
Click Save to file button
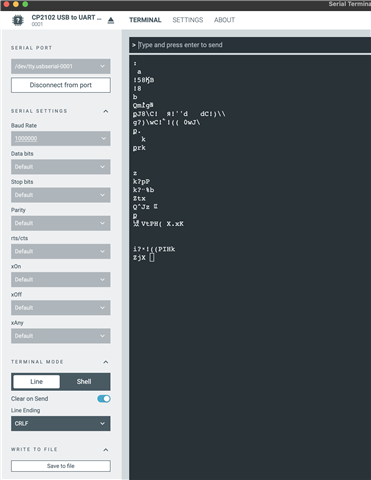click(x=61, y=466)
